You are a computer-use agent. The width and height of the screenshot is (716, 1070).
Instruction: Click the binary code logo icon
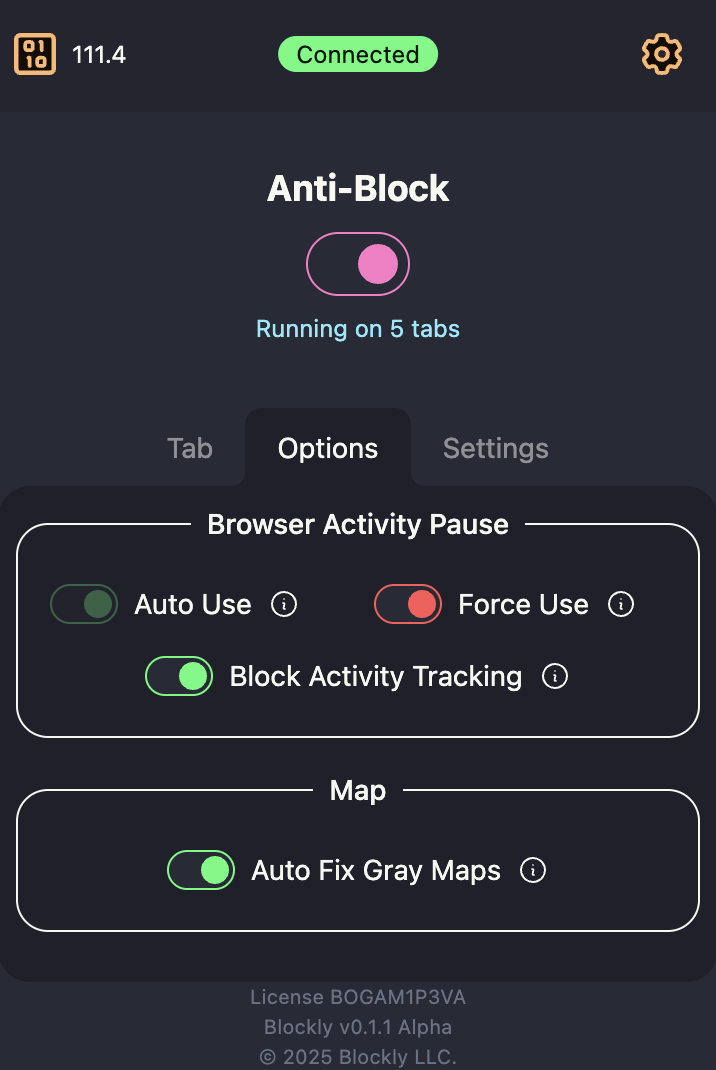35,54
